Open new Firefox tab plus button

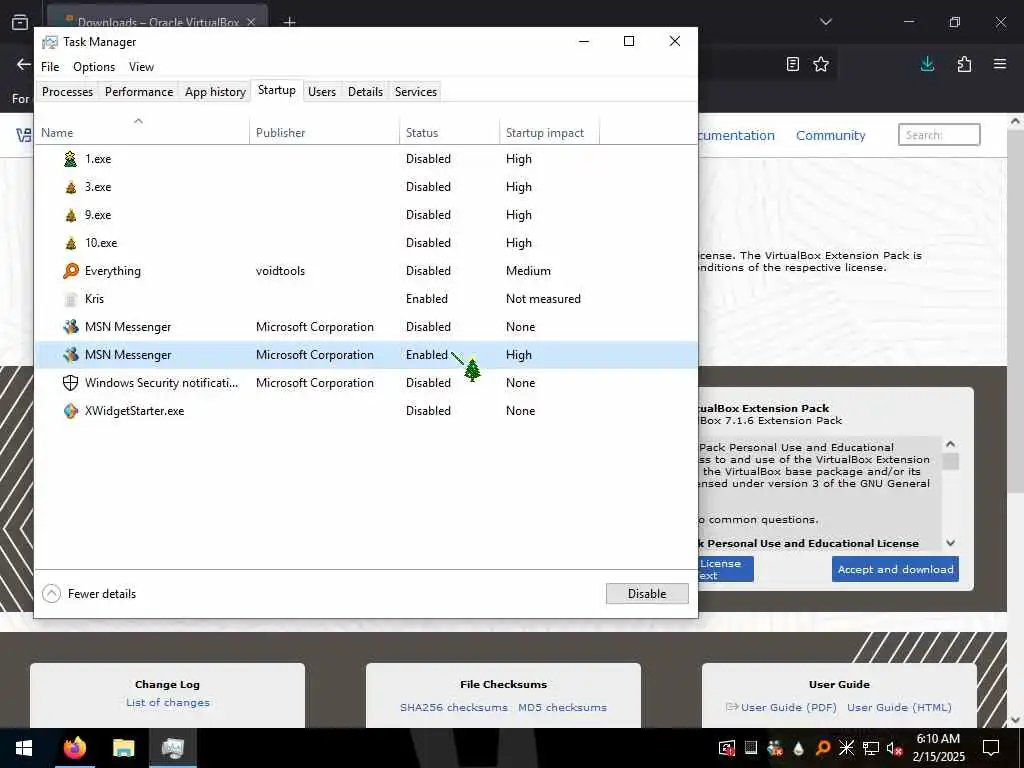click(x=289, y=22)
